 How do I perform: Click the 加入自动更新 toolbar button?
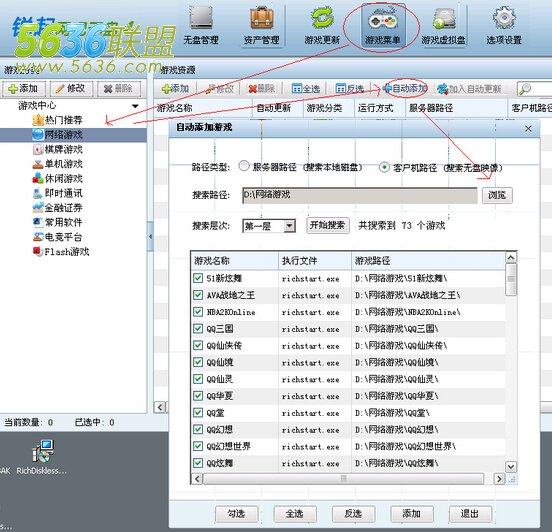click(x=469, y=89)
